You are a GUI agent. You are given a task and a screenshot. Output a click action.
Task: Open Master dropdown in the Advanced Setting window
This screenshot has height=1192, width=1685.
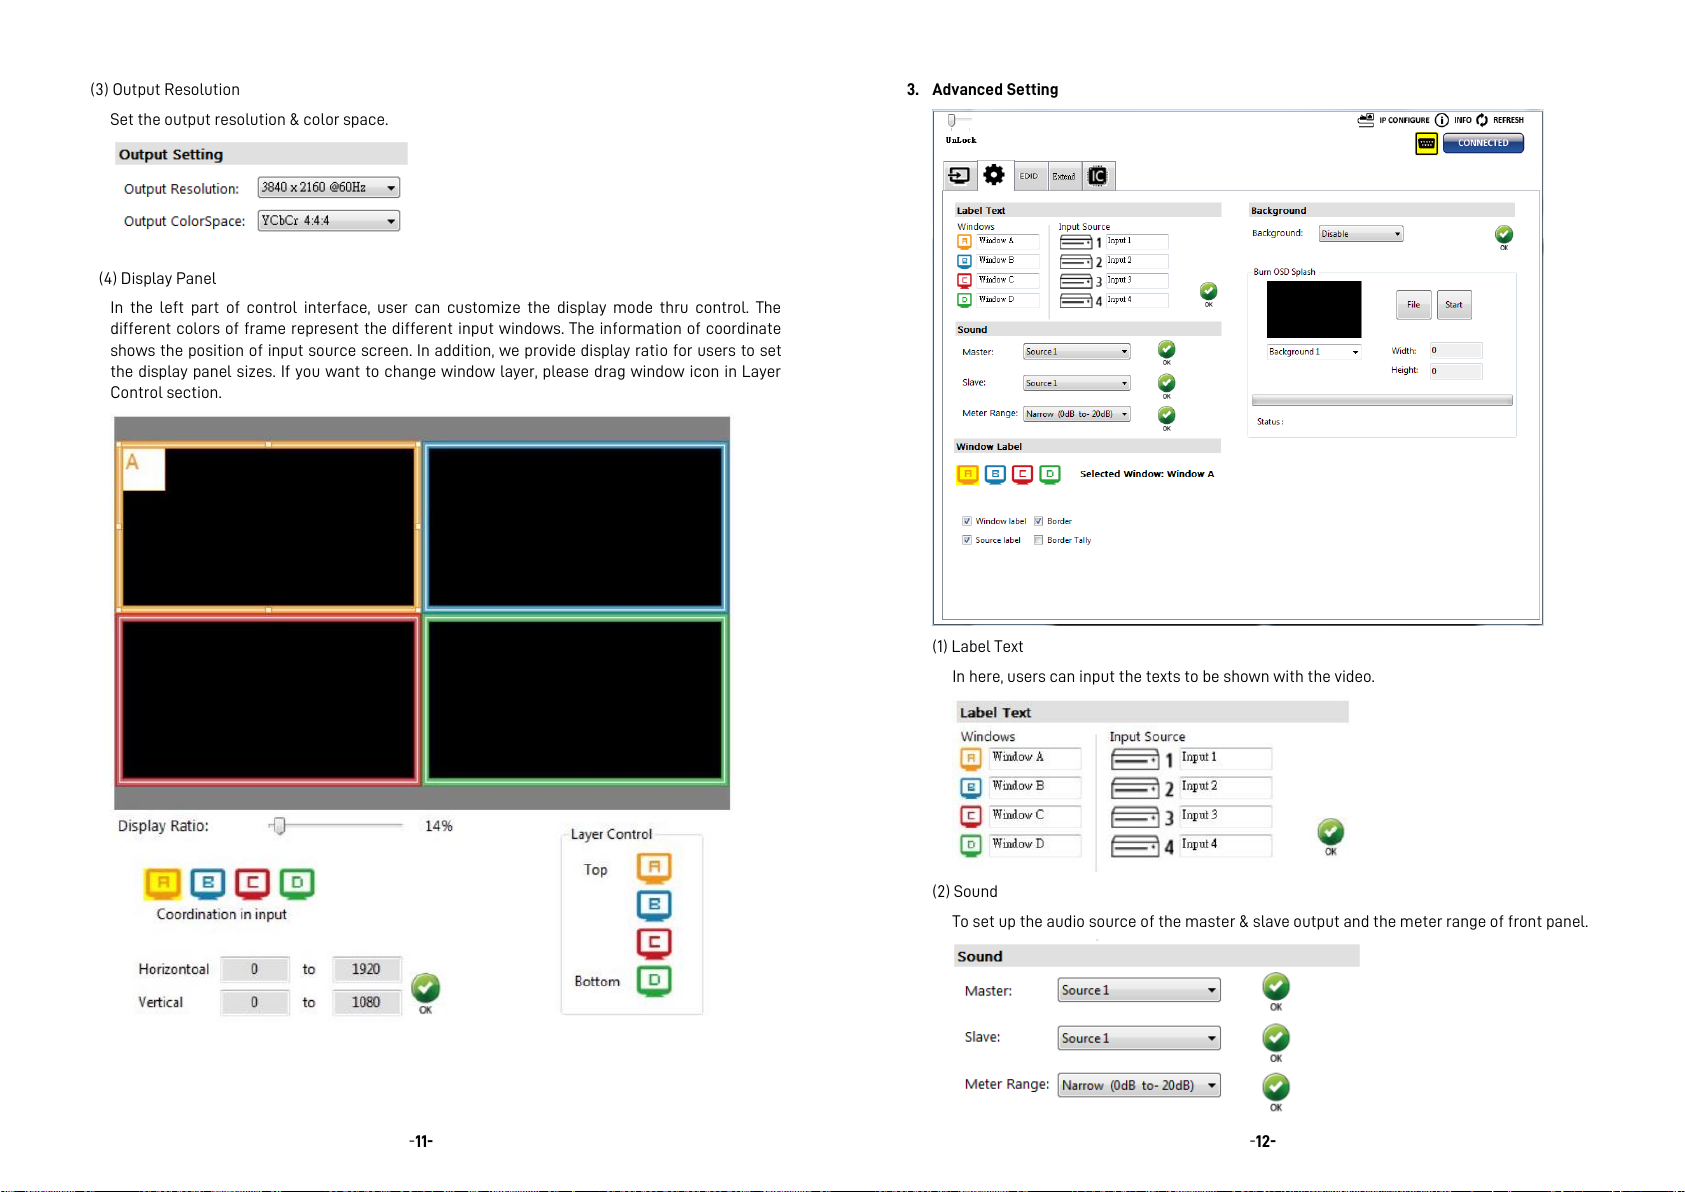pyautogui.click(x=1077, y=352)
